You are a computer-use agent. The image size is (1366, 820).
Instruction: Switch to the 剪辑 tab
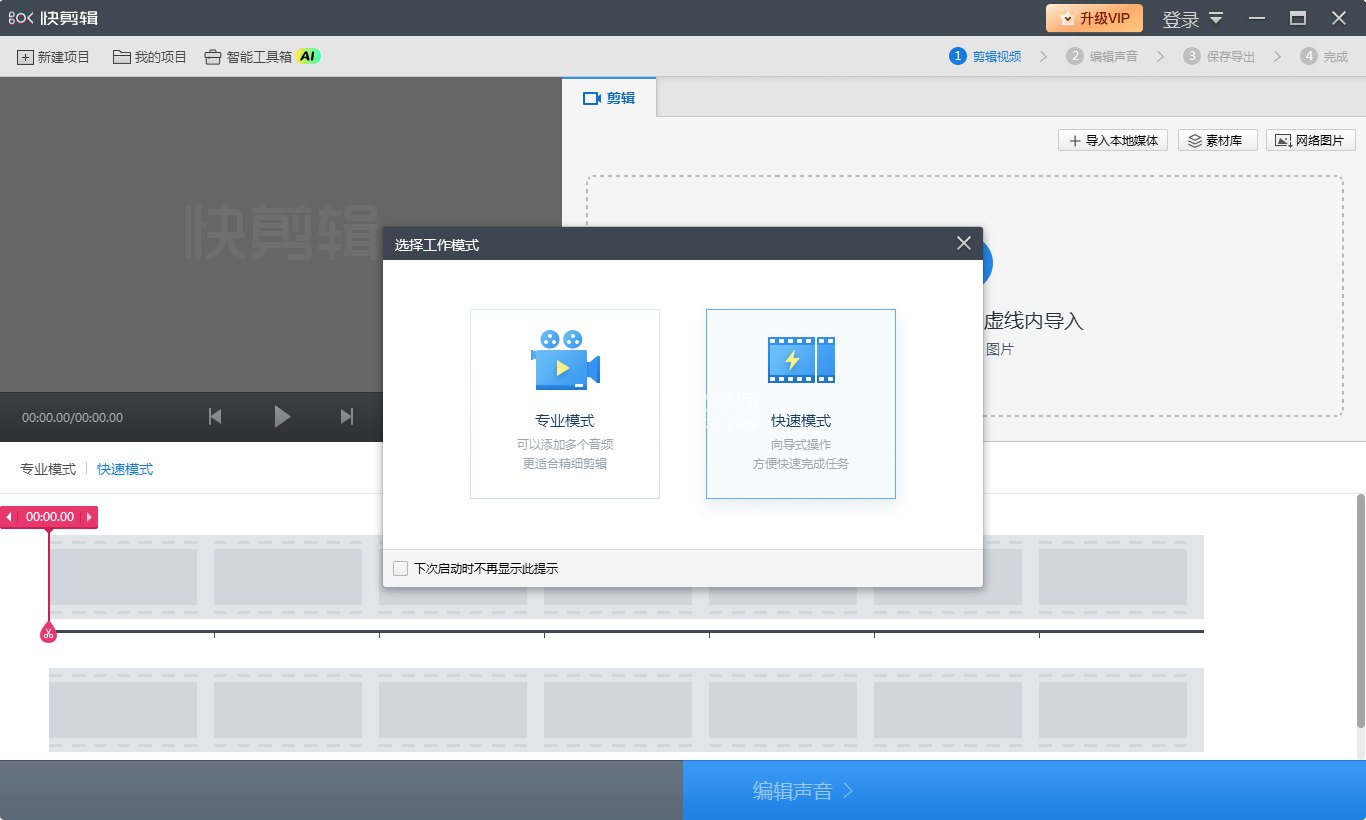(x=609, y=98)
